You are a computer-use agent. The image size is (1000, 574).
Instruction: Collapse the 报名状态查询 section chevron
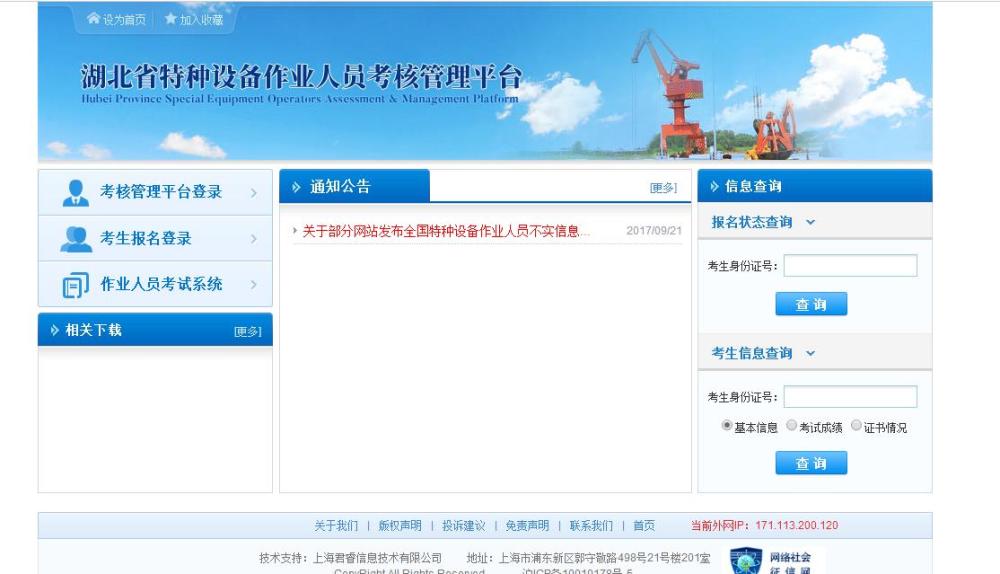pos(811,222)
